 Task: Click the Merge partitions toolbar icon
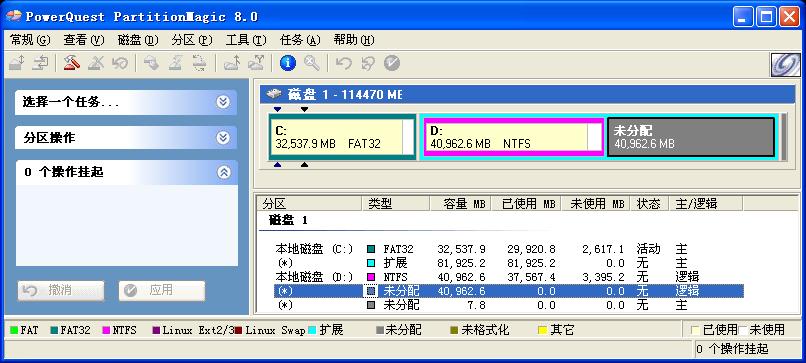(232, 63)
